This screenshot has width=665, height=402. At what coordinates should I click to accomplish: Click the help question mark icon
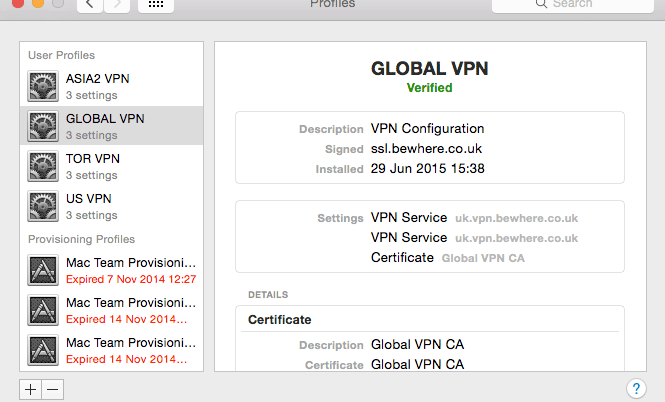coord(634,389)
